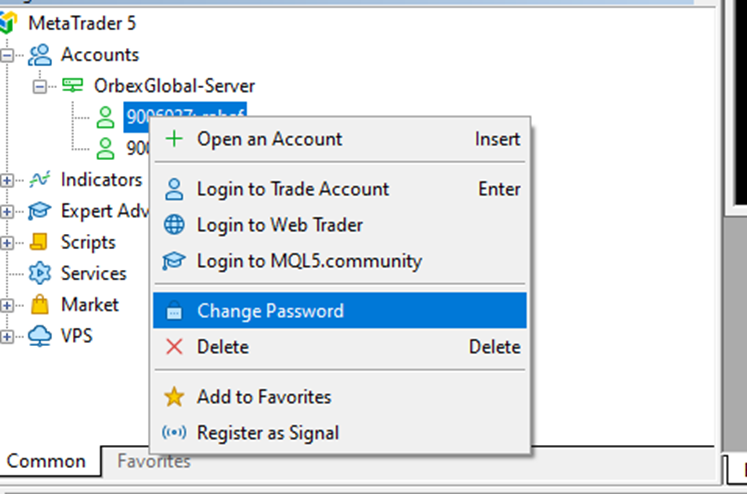Viewport: 747px width, 494px height.
Task: Click the red X icon beside Delete
Action: (174, 346)
